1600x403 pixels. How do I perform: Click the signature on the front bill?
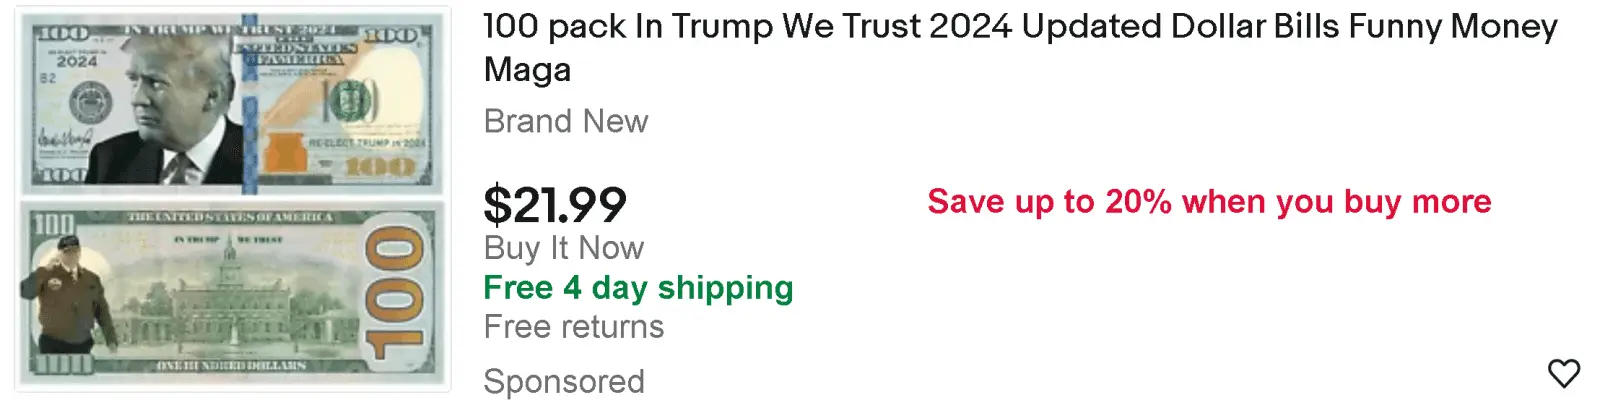pyautogui.click(x=63, y=139)
